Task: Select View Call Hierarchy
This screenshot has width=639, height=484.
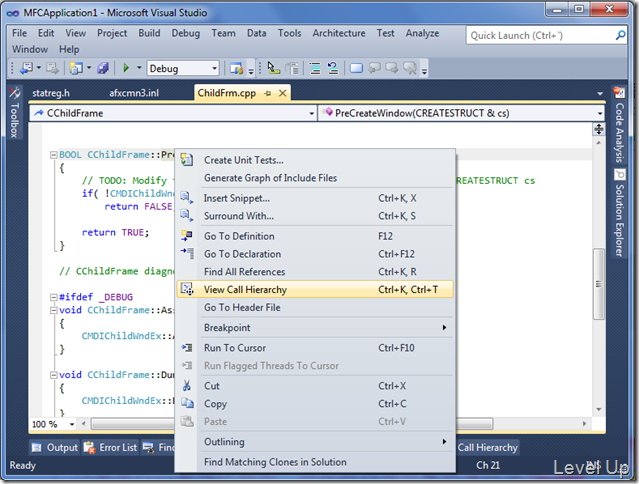Action: (x=315, y=289)
